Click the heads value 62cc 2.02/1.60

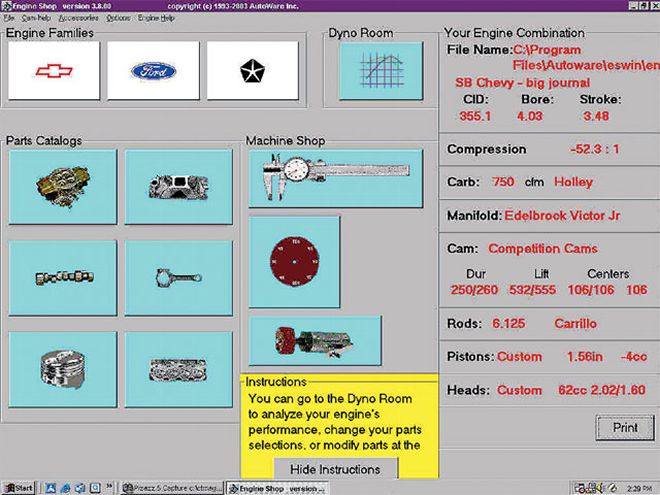coord(601,390)
